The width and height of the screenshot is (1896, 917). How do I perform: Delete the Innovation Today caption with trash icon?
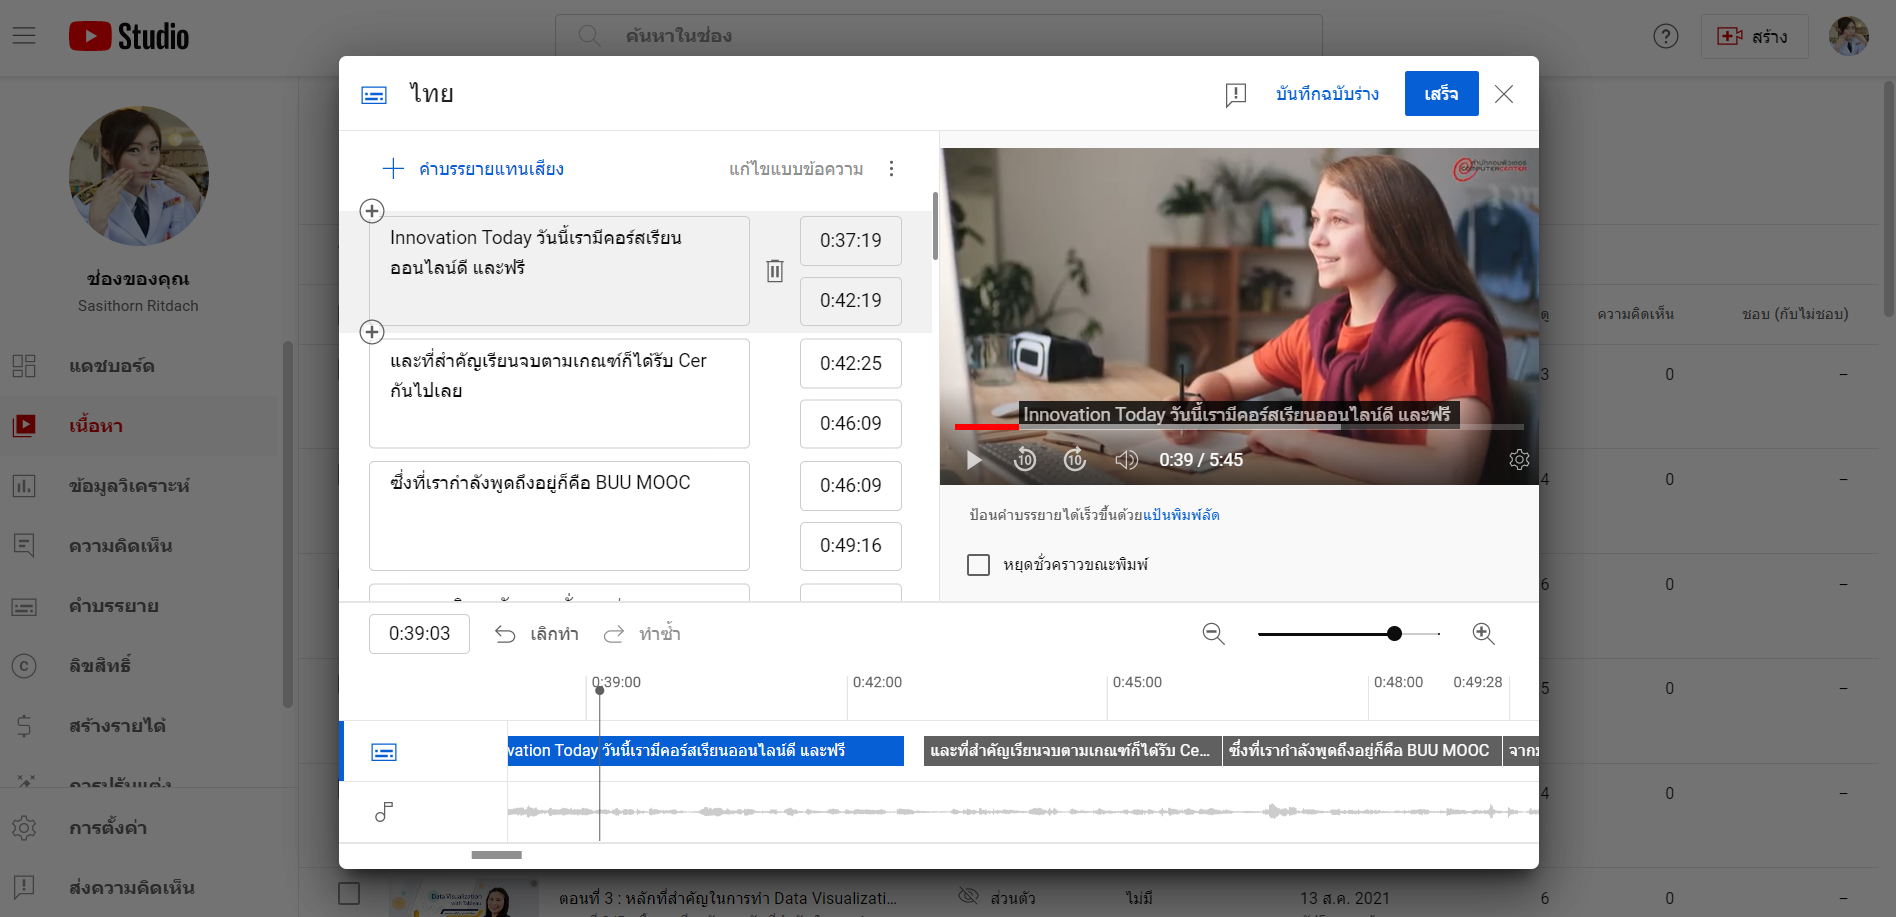(775, 271)
